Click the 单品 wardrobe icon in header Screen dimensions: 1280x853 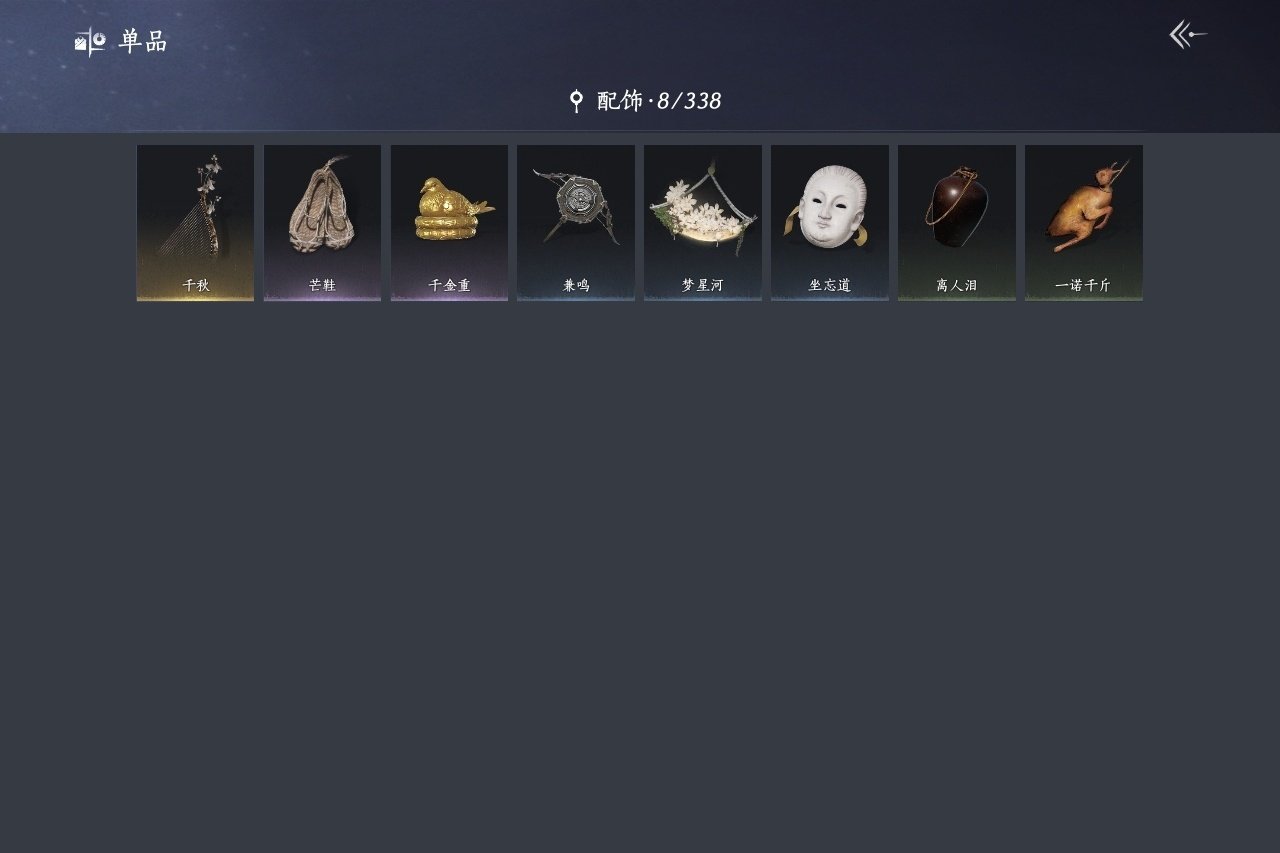[x=90, y=41]
